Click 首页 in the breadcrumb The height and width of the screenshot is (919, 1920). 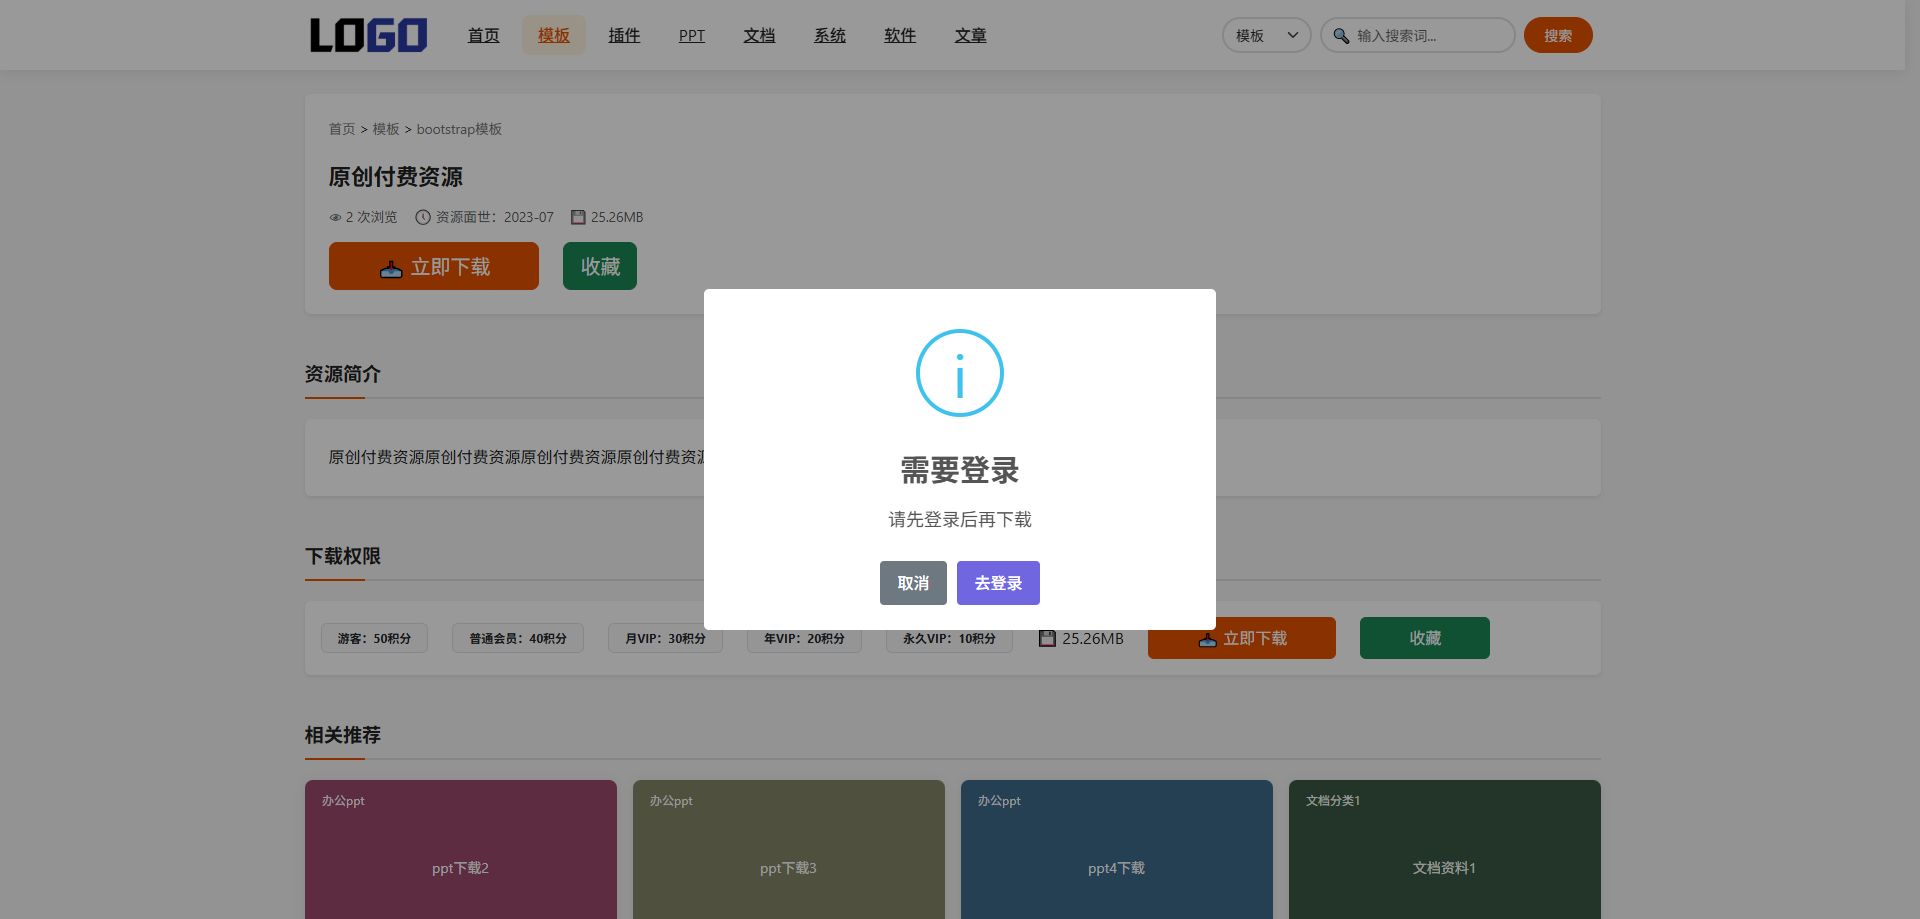coord(342,129)
